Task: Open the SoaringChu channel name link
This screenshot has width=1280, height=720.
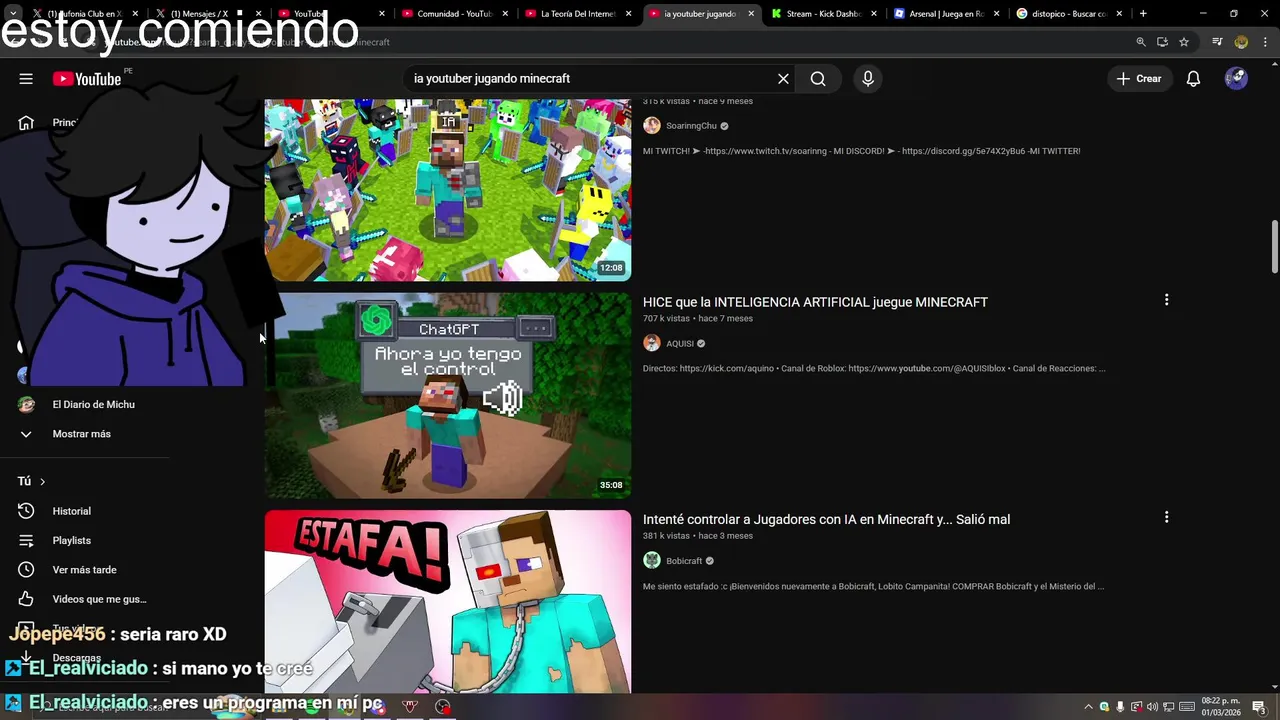Action: click(691, 126)
